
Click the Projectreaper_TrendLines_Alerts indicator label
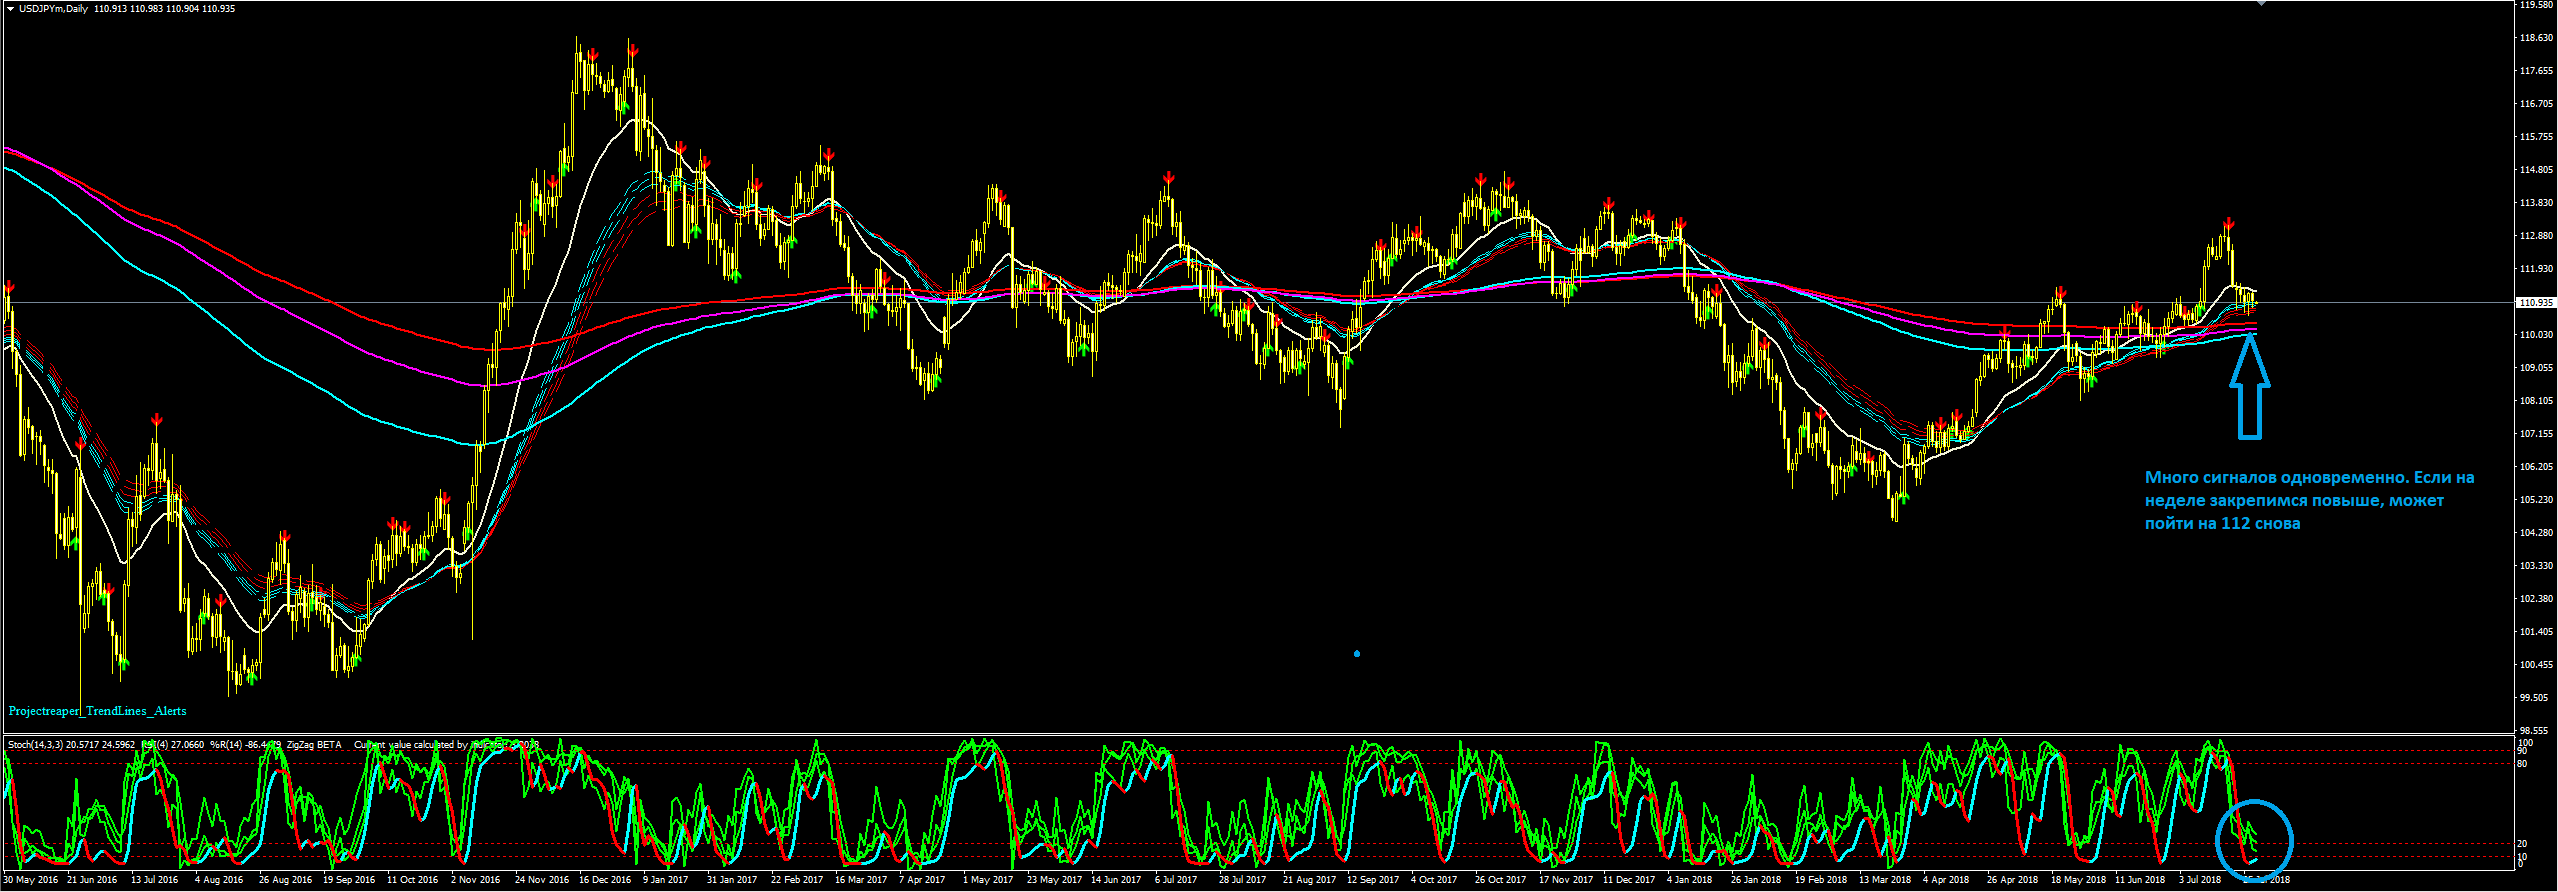(97, 711)
